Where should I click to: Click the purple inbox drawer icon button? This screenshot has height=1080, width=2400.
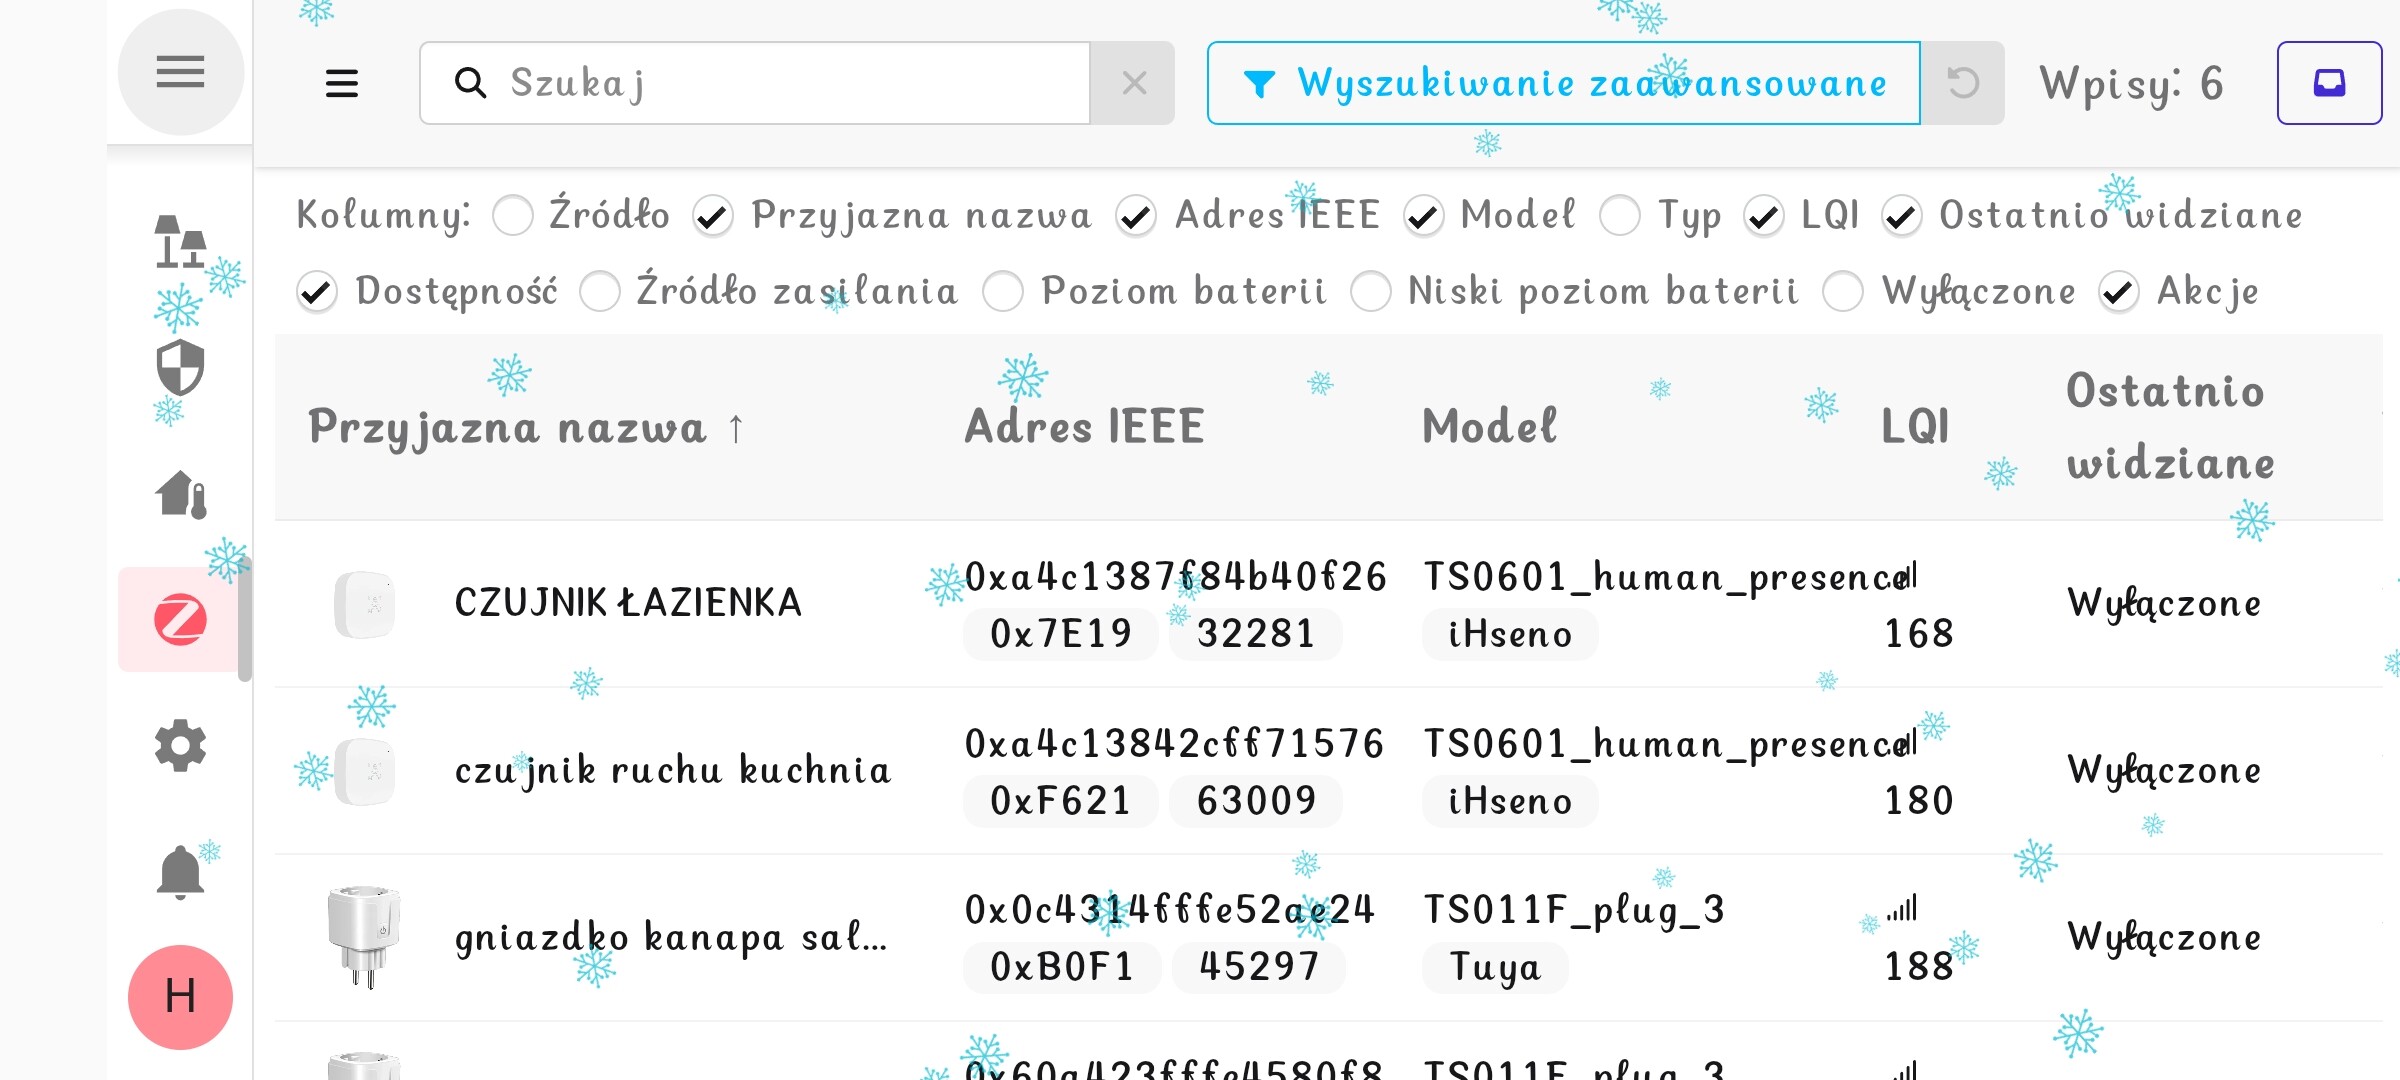(x=2328, y=83)
